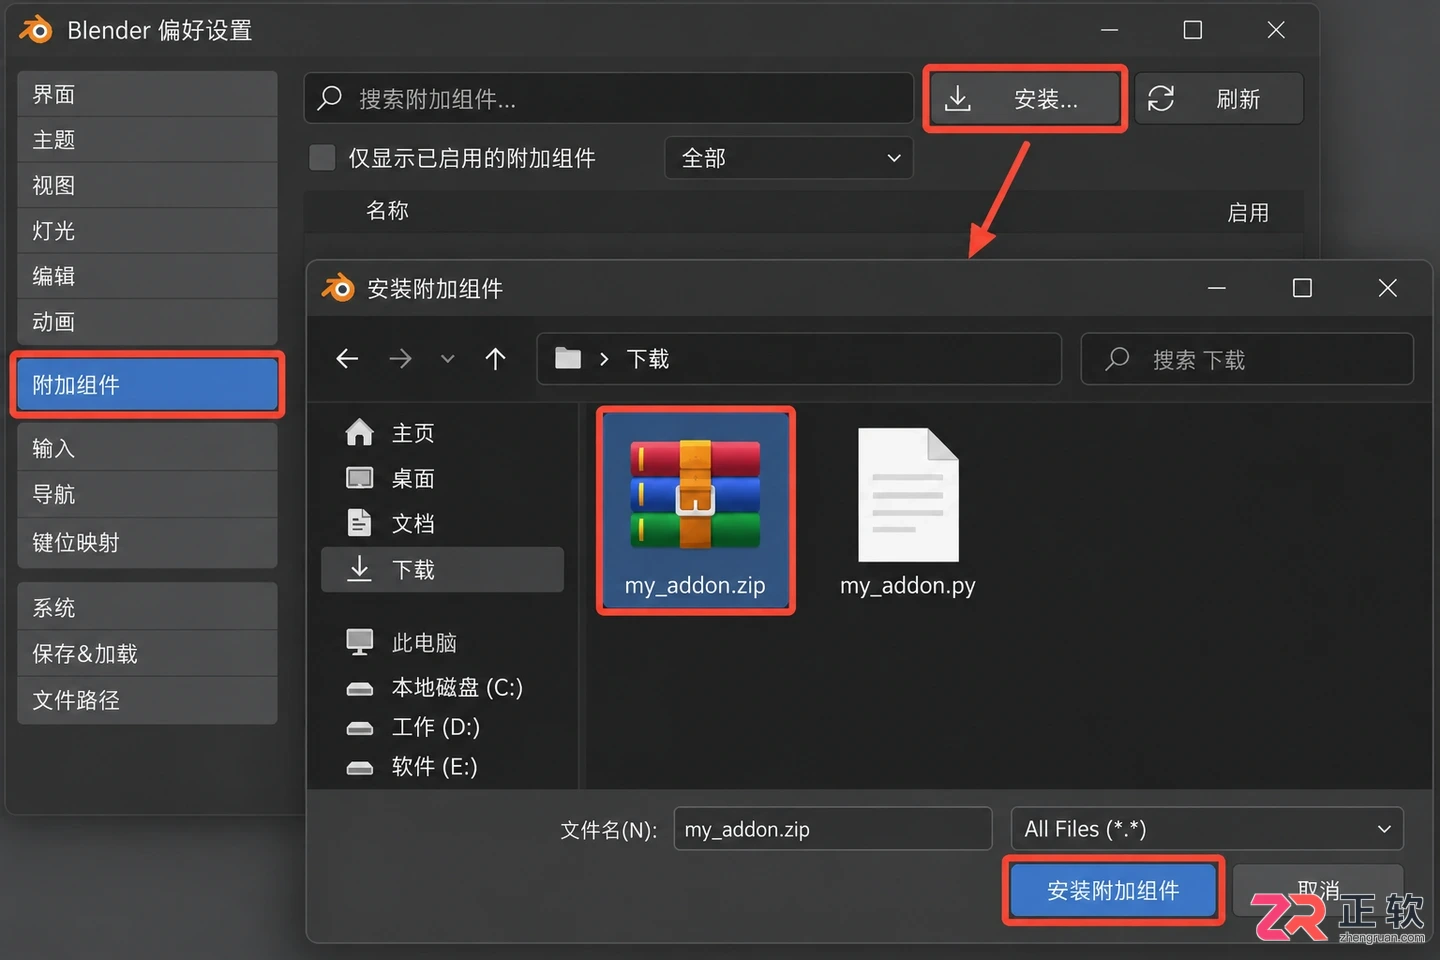Screen dimensions: 1440x960
Task: Click the 名称 column header
Action: (387, 210)
